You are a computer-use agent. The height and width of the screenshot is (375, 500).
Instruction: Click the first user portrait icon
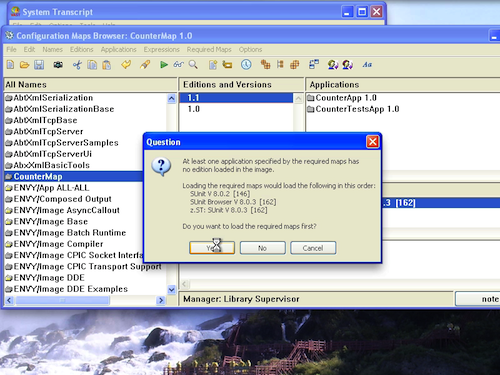click(x=333, y=64)
